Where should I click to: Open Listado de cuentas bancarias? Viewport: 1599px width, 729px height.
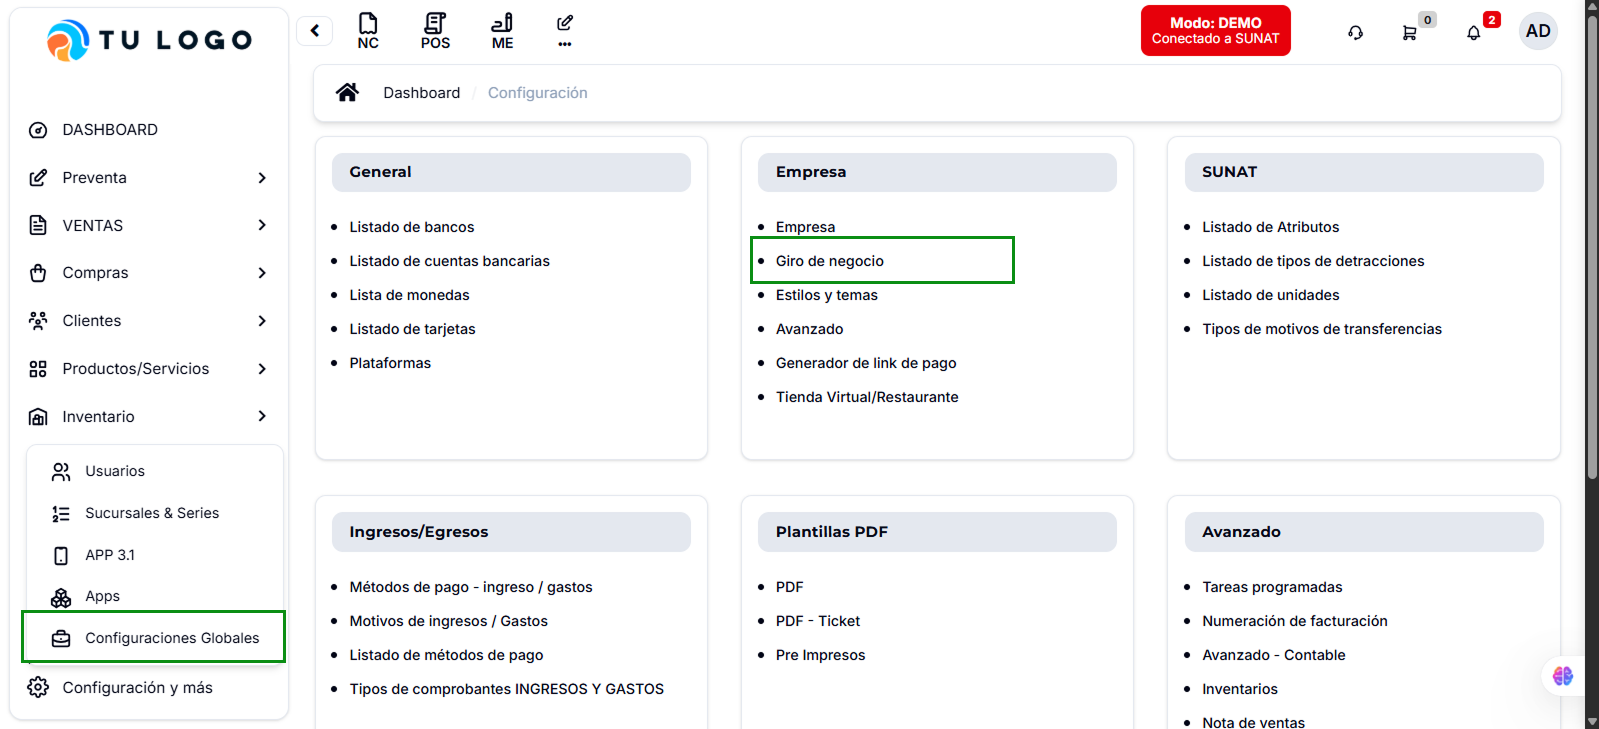(x=449, y=261)
